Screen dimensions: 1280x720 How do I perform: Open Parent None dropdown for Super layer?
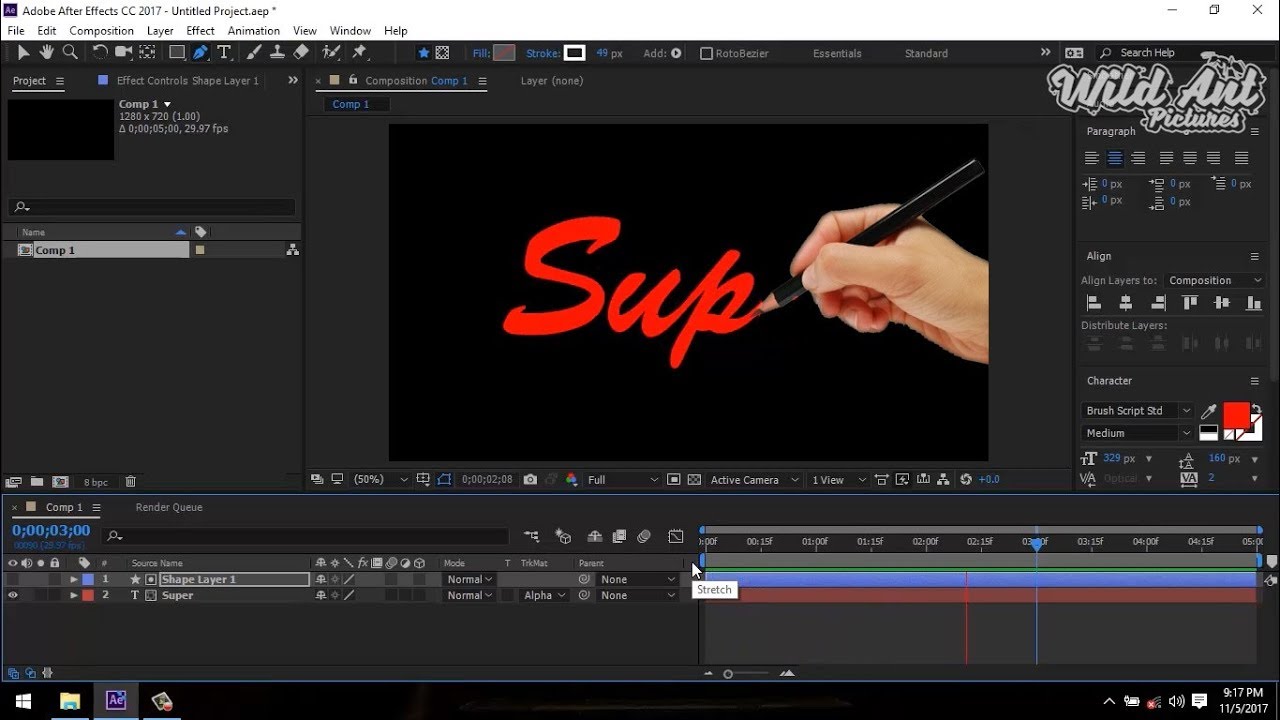638,595
